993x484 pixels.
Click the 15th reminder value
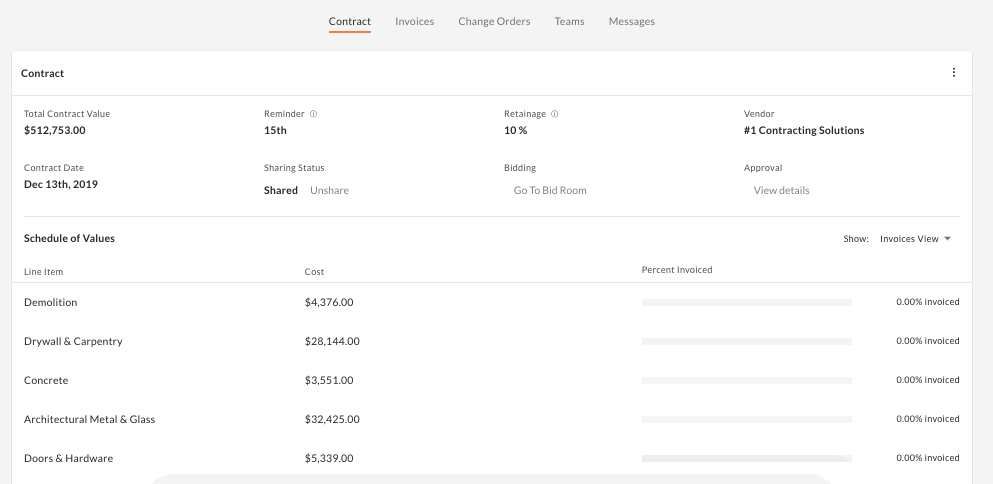pos(275,131)
